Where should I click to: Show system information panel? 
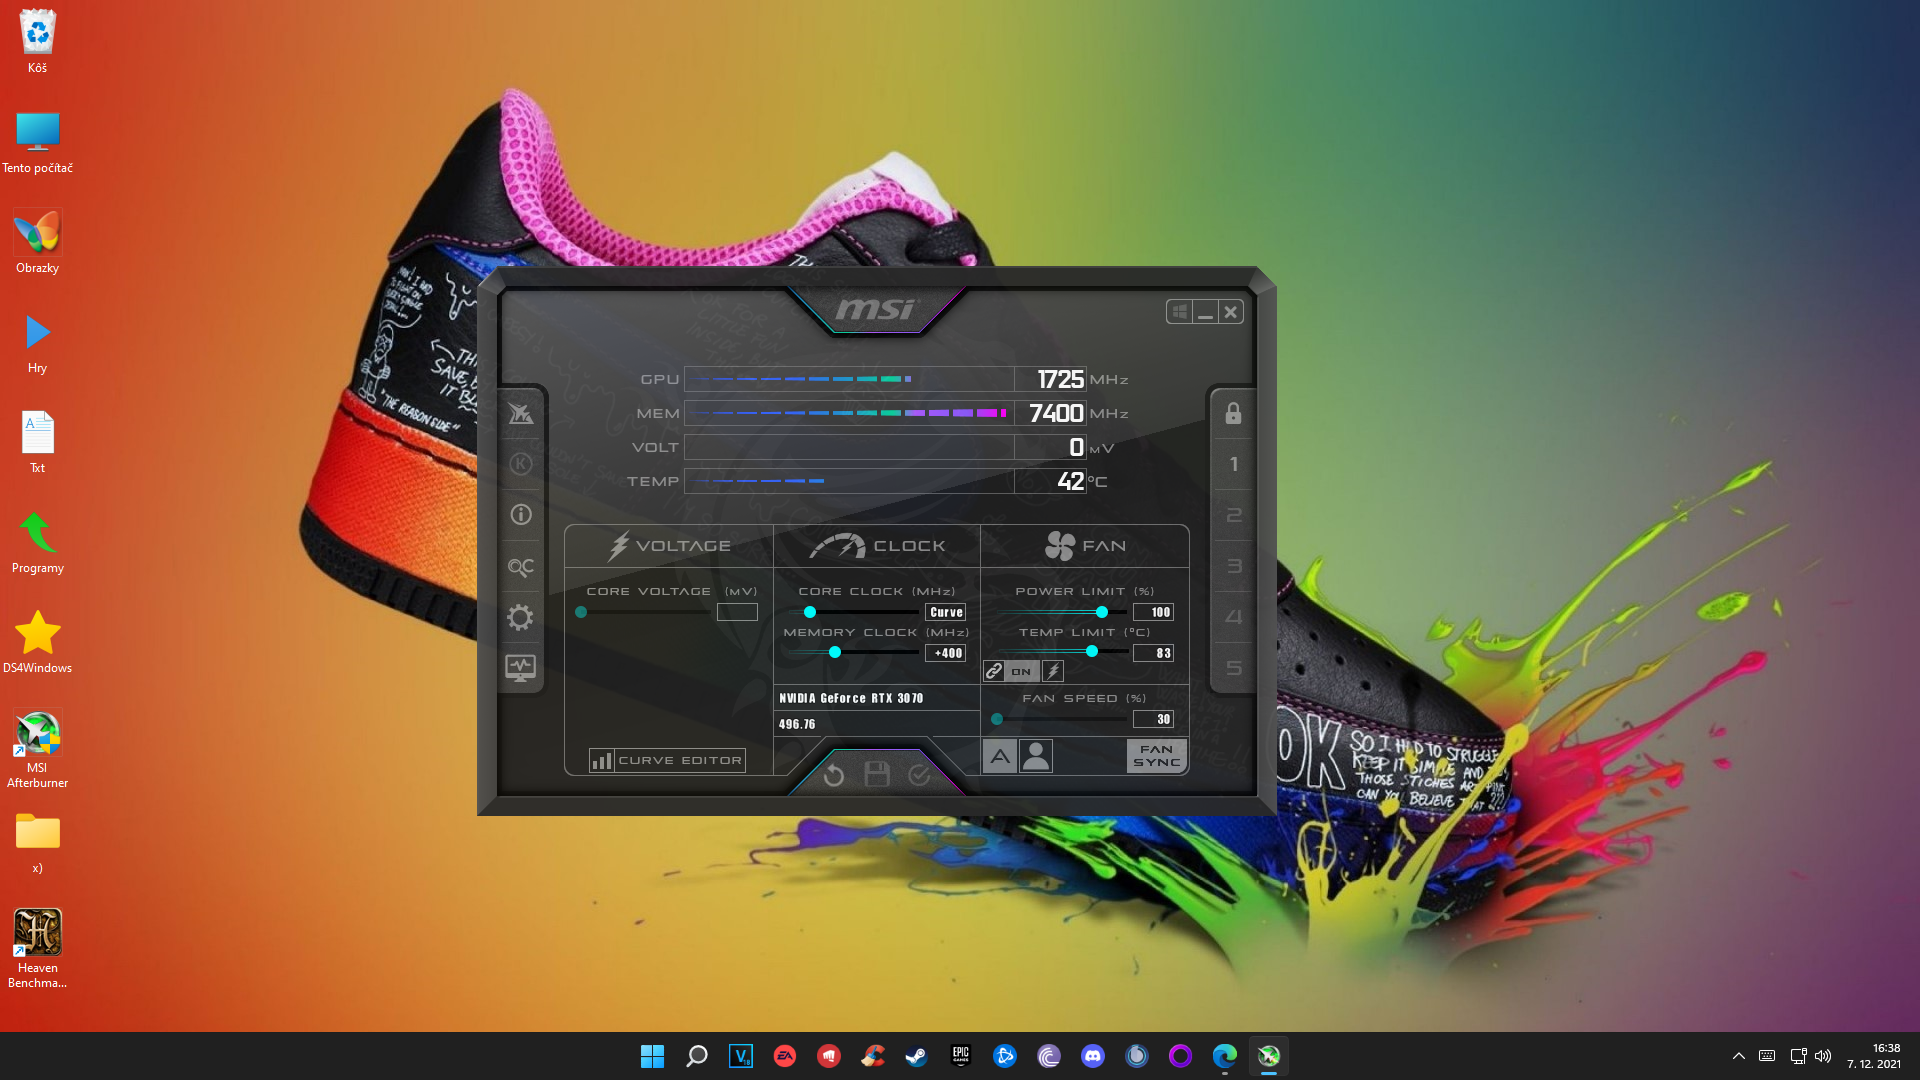click(x=520, y=514)
